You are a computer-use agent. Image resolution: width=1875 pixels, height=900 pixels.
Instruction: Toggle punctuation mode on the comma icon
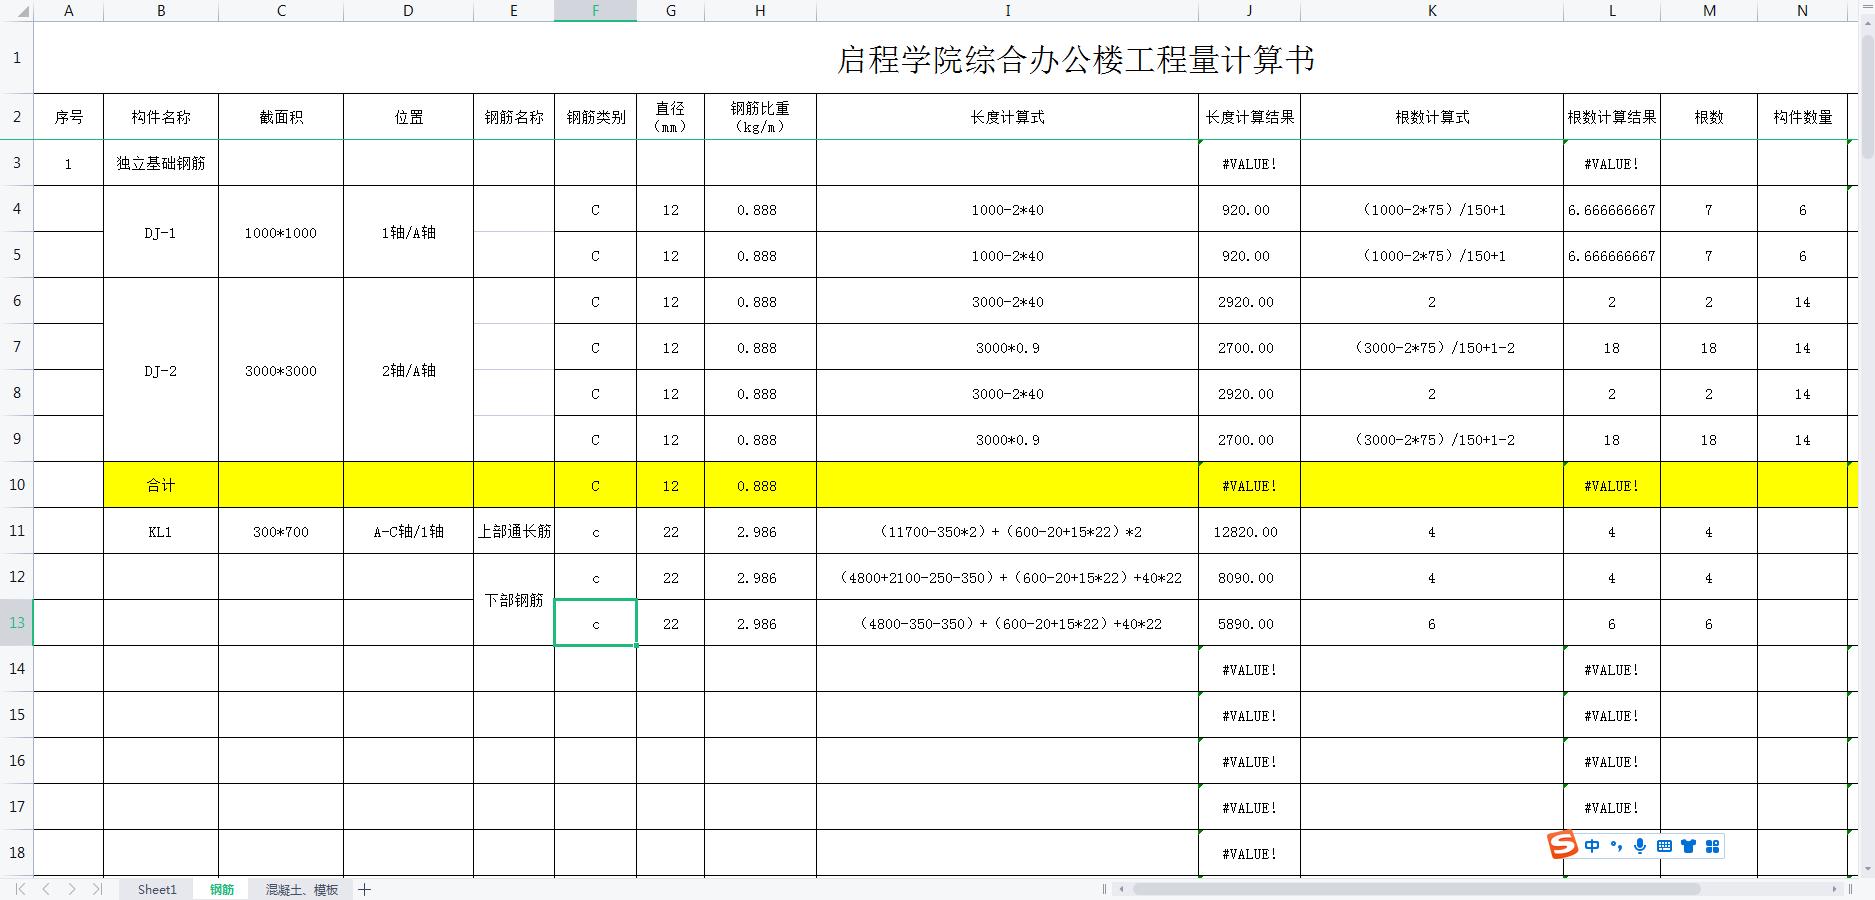[x=1617, y=846]
